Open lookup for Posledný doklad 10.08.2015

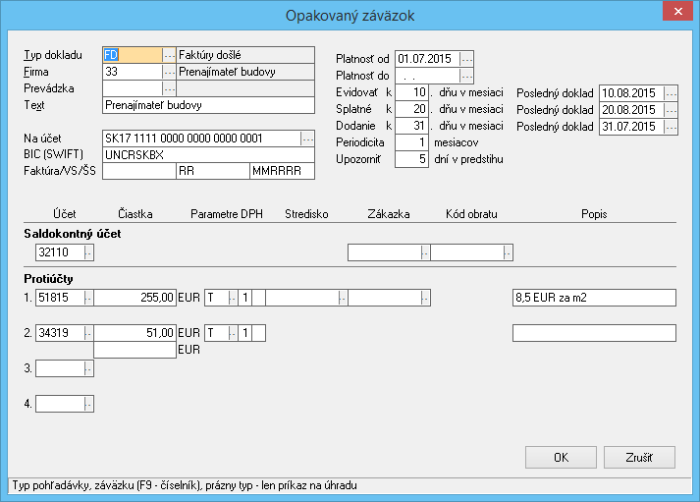[671, 93]
